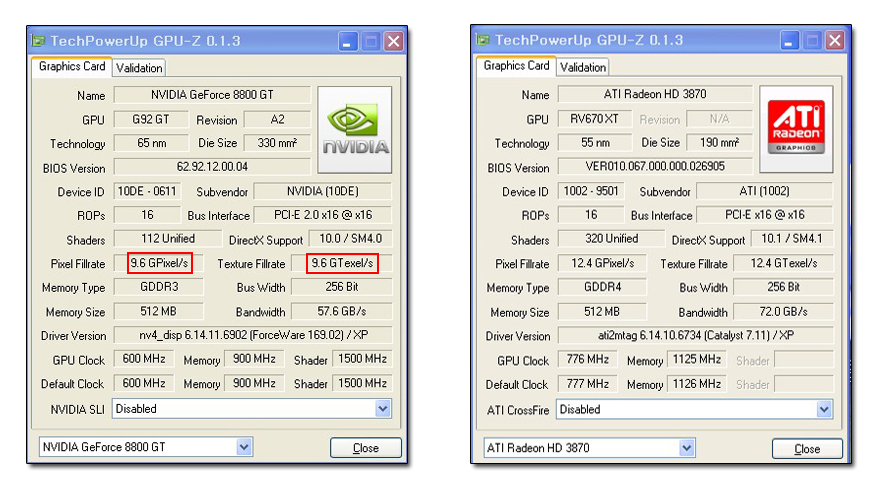The image size is (878, 499).
Task: Click maximize button in NVIDIA GPU-Z window
Action: coord(371,41)
